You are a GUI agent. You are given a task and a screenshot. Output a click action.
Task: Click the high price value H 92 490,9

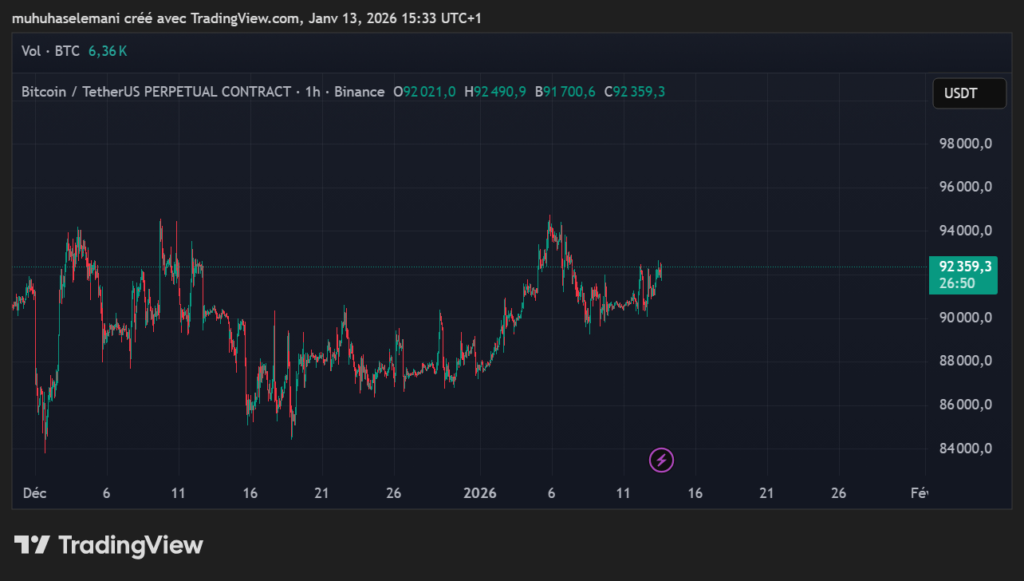coord(495,91)
